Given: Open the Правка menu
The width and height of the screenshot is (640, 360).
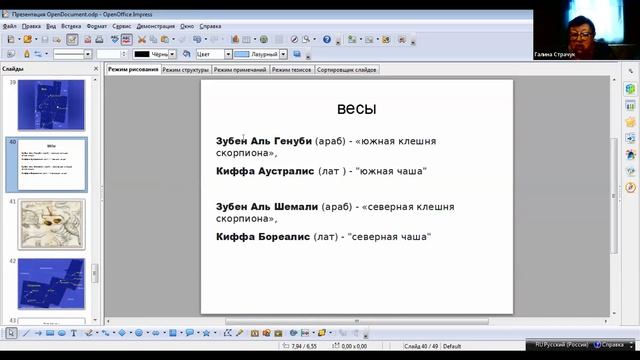Looking at the screenshot, I should [x=31, y=26].
